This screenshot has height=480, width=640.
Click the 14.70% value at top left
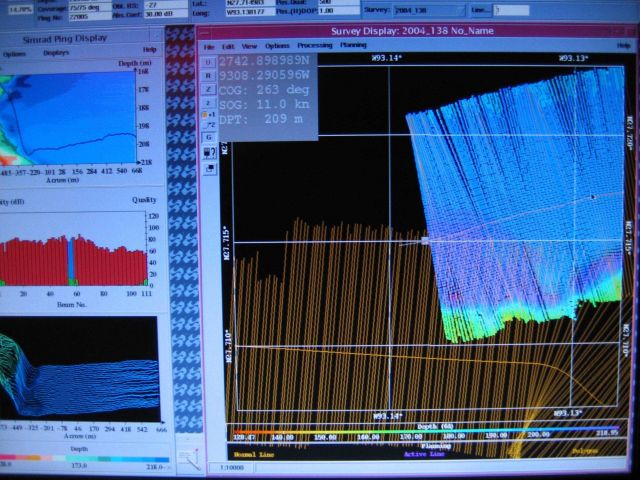[x=20, y=9]
